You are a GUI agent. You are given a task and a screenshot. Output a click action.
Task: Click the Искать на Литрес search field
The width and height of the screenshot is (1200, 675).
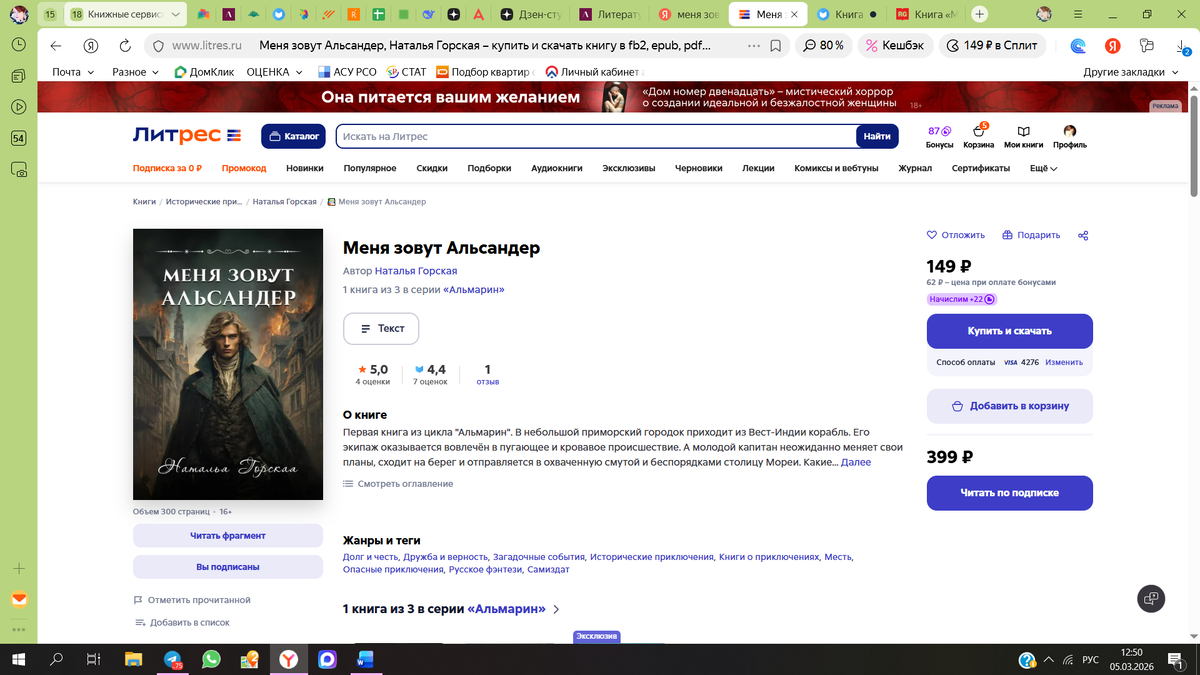600,134
